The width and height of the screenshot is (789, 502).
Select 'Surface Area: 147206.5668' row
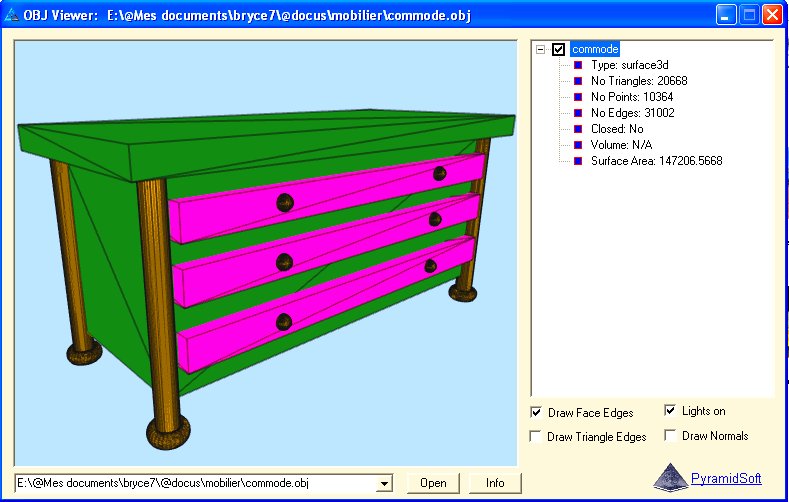[657, 161]
